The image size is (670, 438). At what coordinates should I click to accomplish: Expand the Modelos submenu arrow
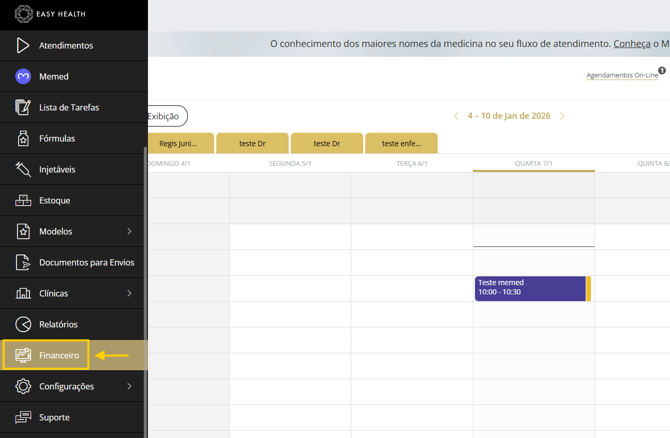[129, 231]
